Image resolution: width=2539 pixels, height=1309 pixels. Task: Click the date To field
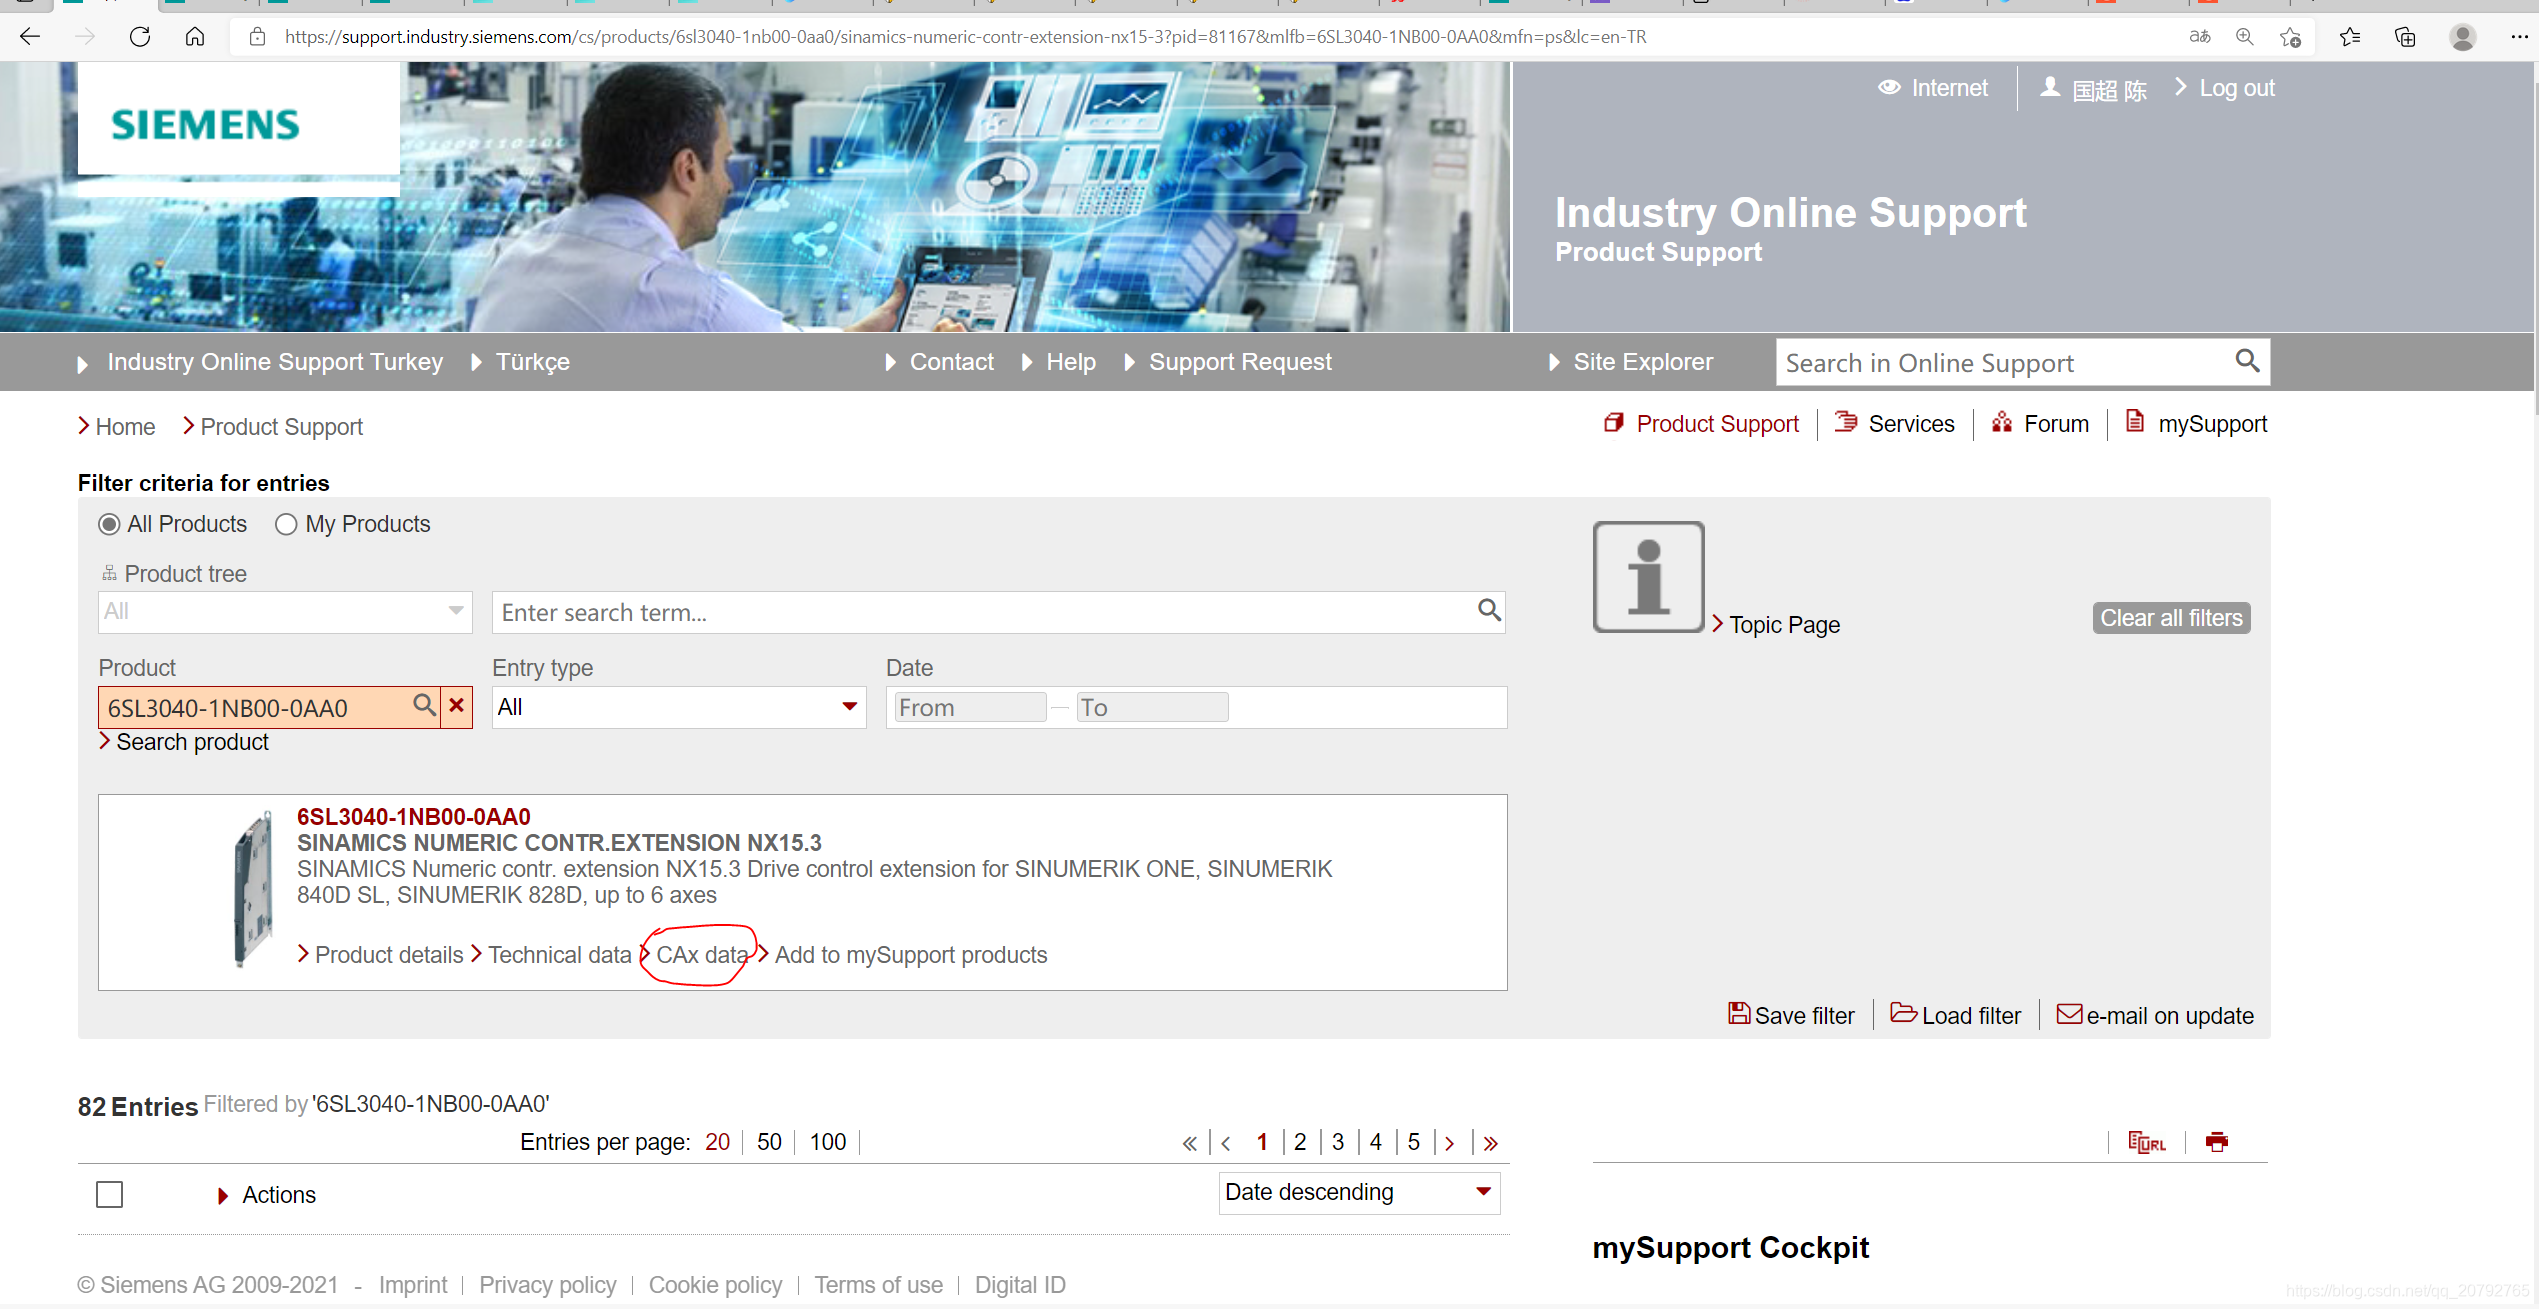point(1152,707)
